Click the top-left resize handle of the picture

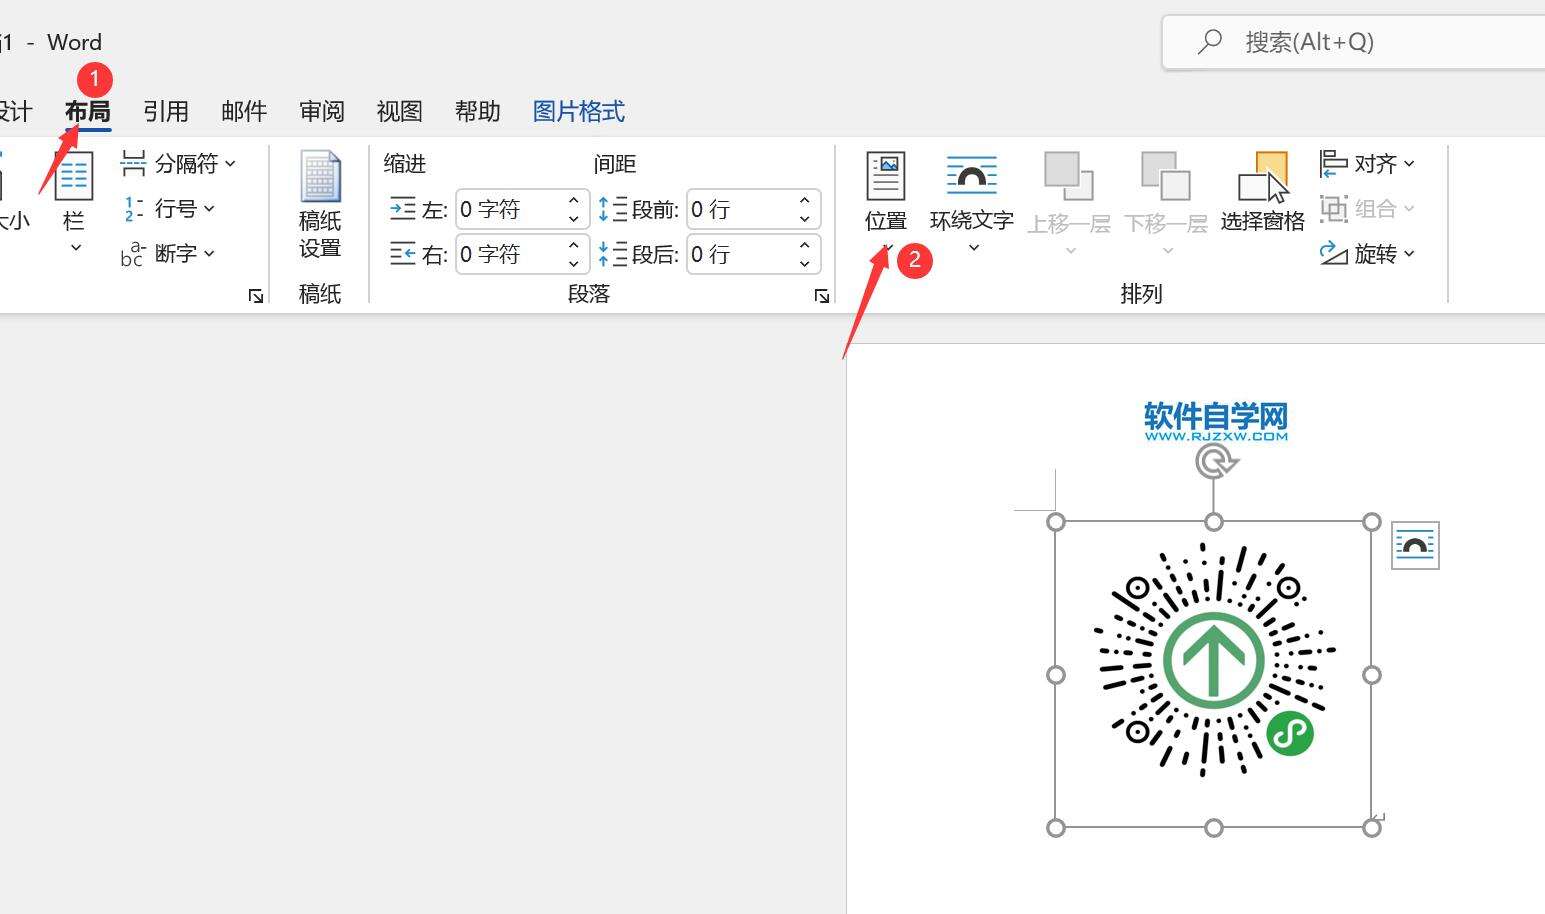pos(1056,522)
